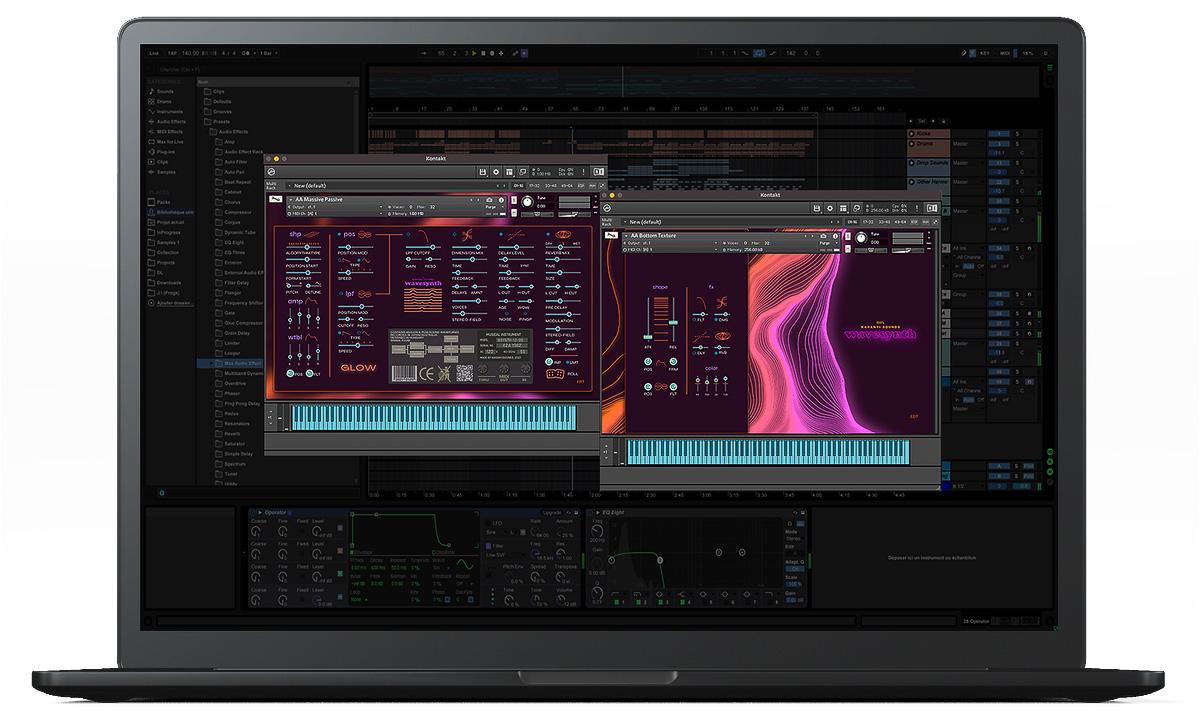Click the camera snapshot icon on AA Bottom Texture header
The height and width of the screenshot is (720, 1200).
click(x=824, y=236)
